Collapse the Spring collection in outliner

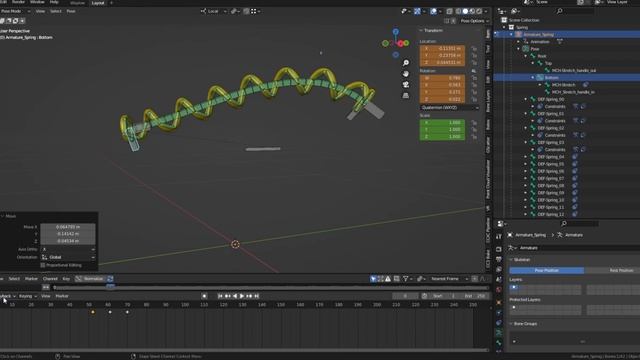tap(504, 27)
